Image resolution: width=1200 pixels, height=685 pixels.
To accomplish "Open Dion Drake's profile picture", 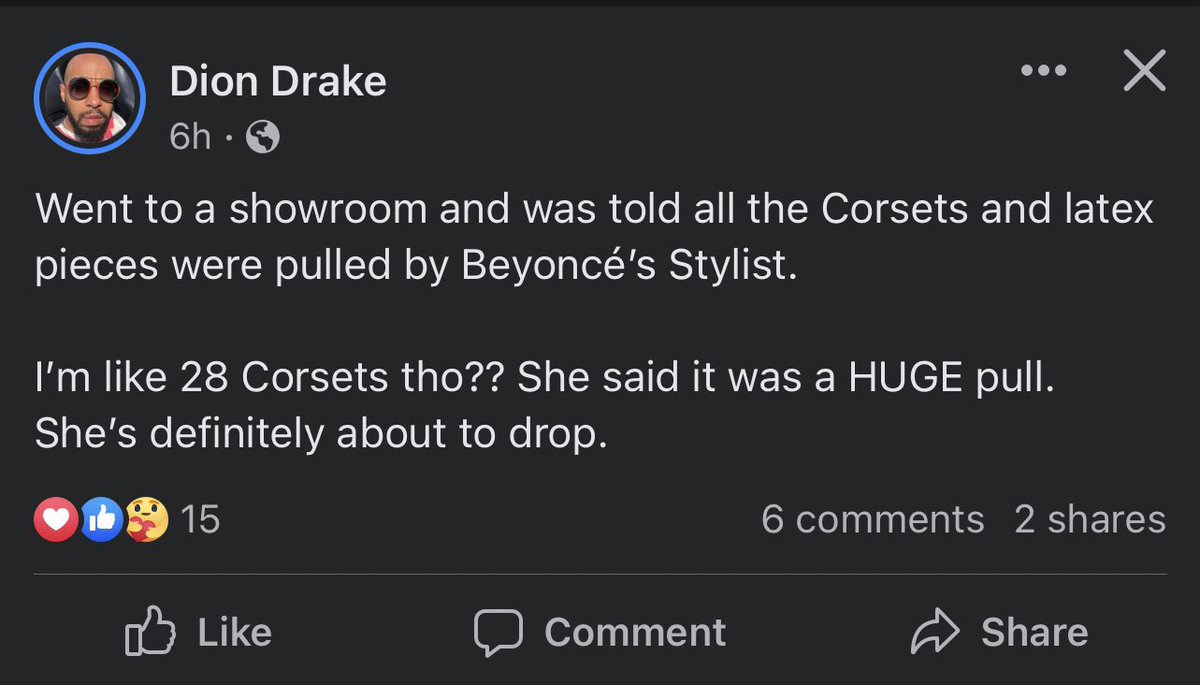I will point(90,98).
